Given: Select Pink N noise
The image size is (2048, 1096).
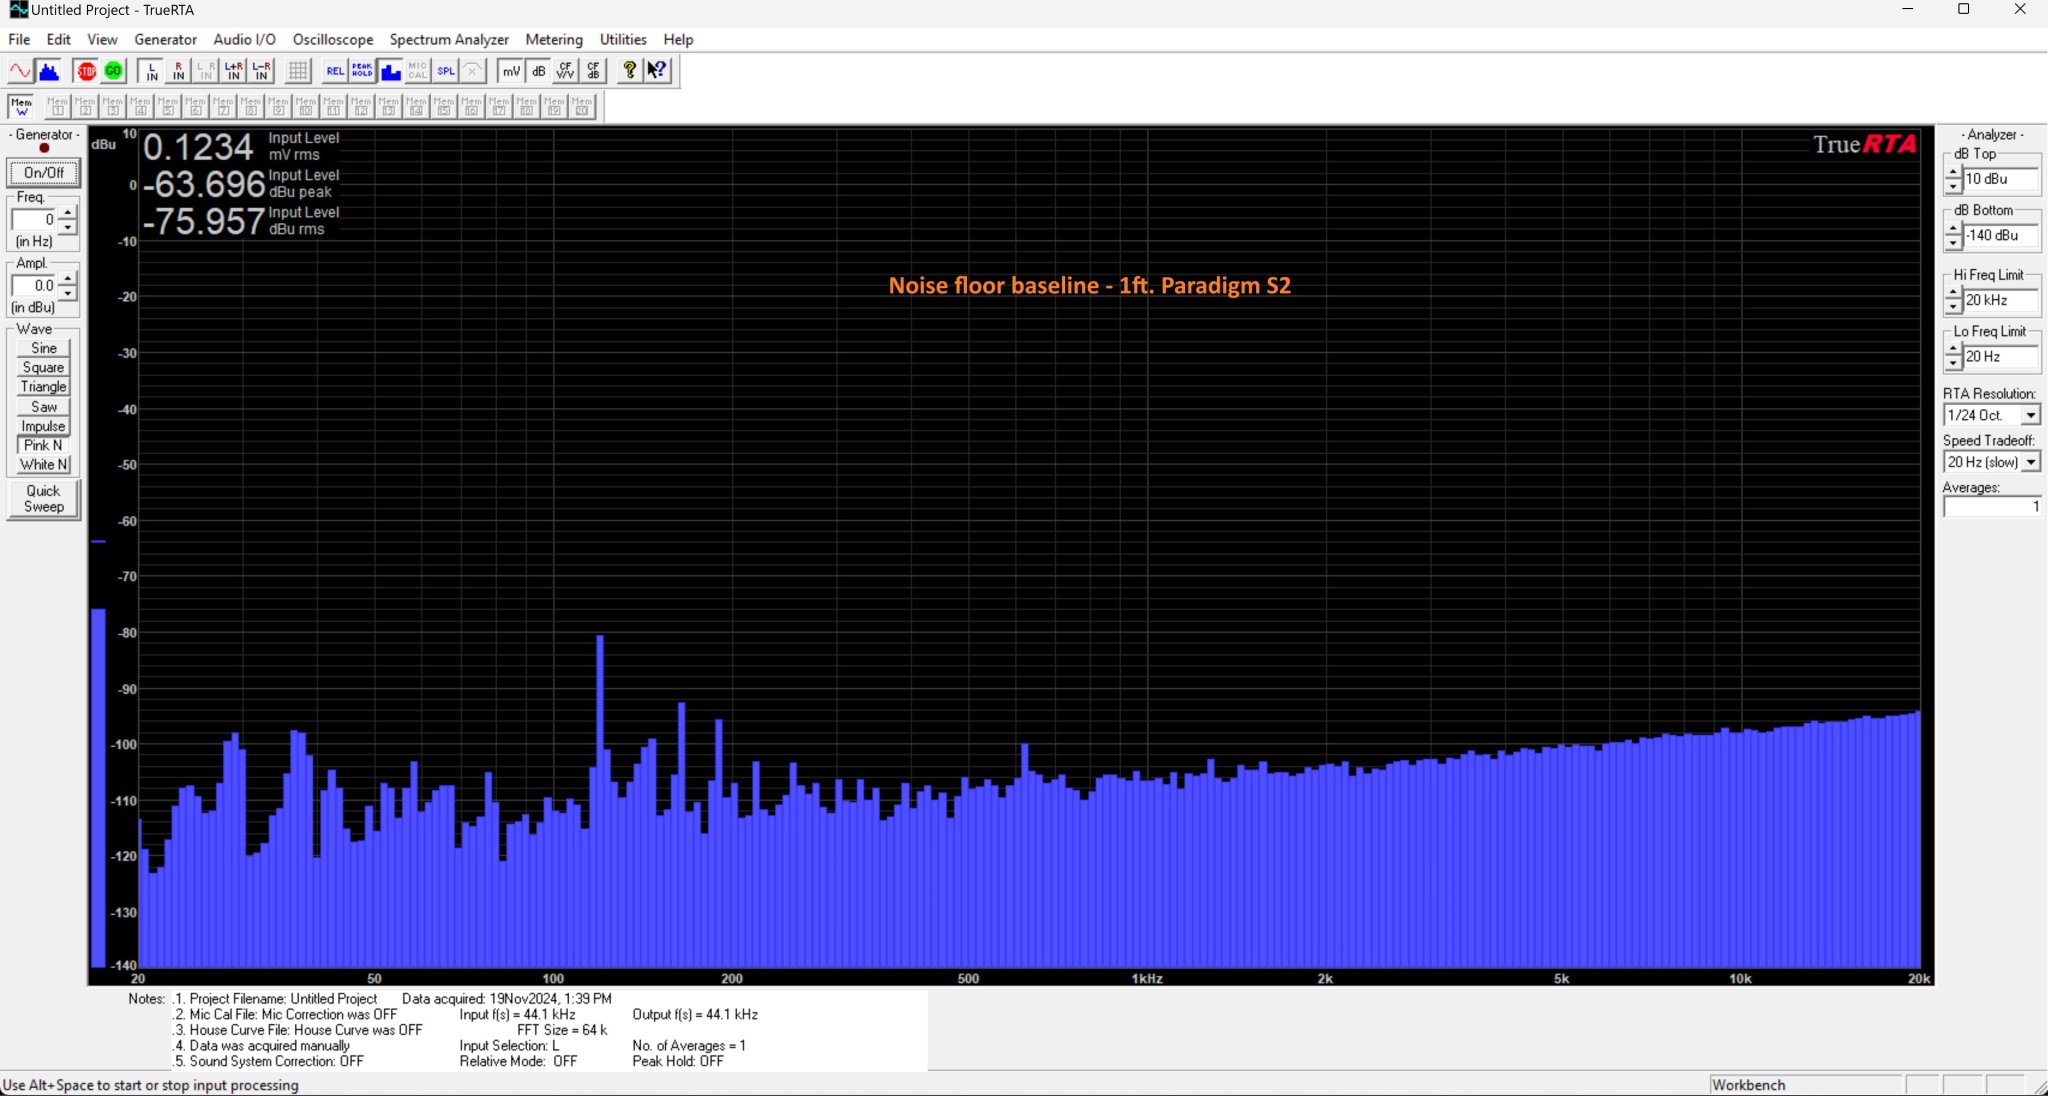Looking at the screenshot, I should coord(44,445).
